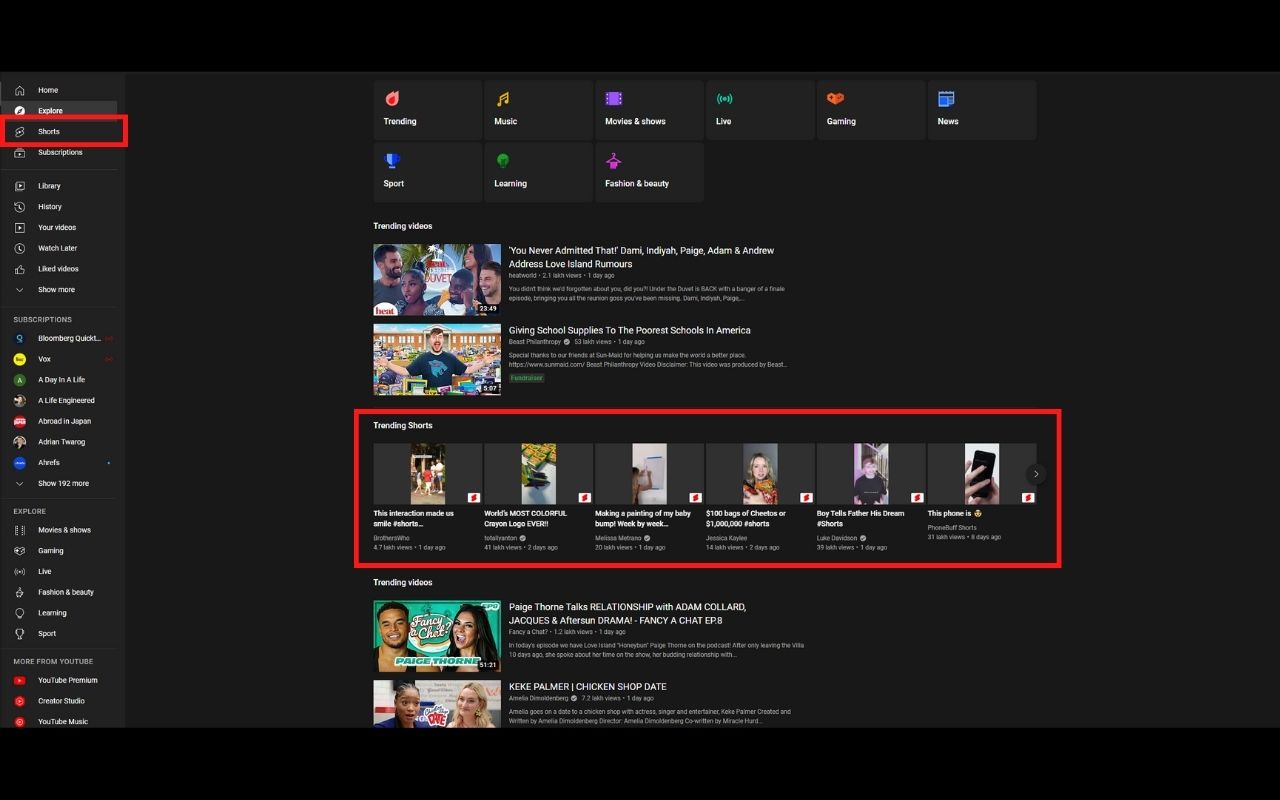The width and height of the screenshot is (1280, 800).
Task: Click the News explore icon
Action: (x=946, y=99)
